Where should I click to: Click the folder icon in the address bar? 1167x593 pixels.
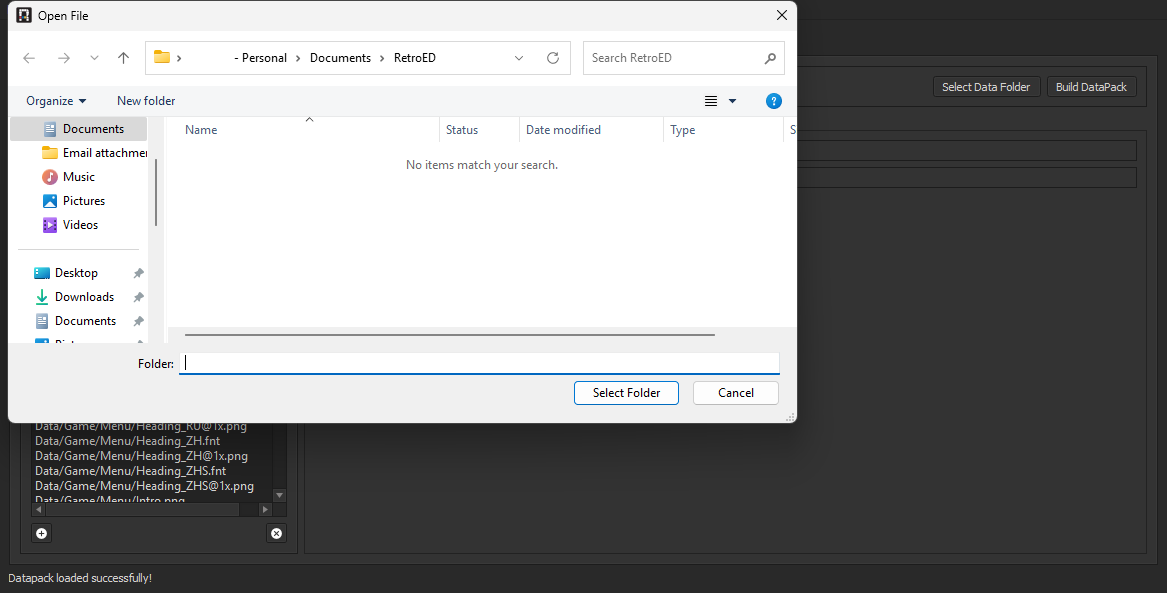[162, 57]
